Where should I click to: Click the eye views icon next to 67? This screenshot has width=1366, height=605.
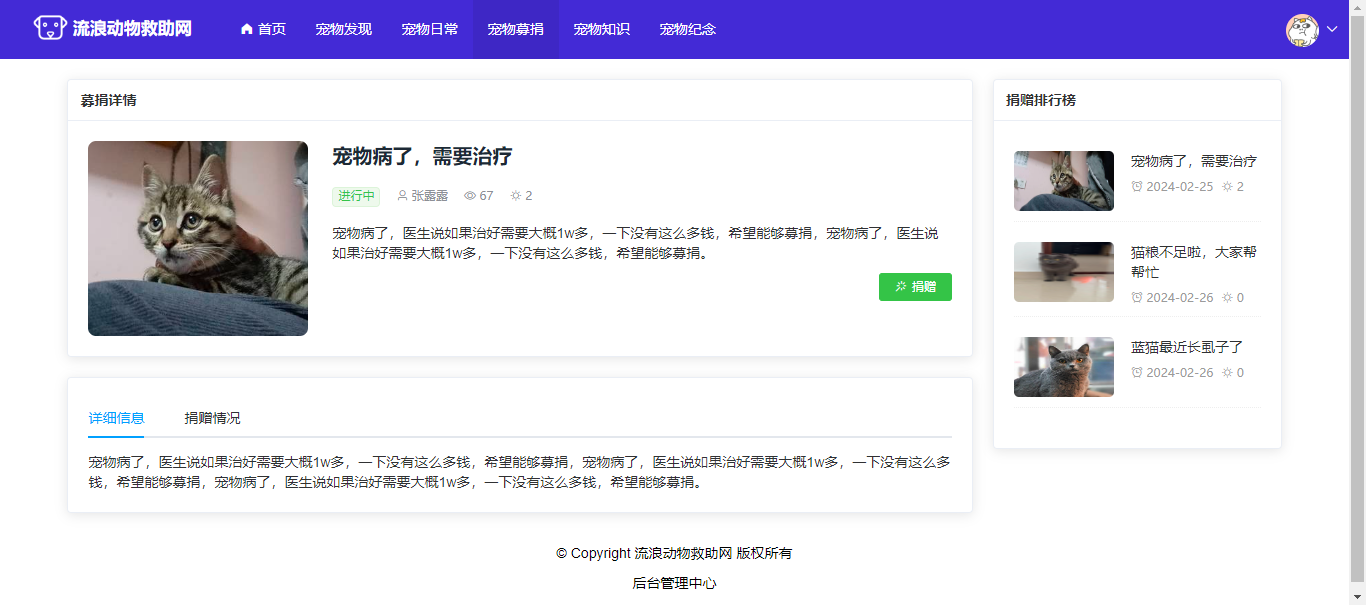point(470,196)
